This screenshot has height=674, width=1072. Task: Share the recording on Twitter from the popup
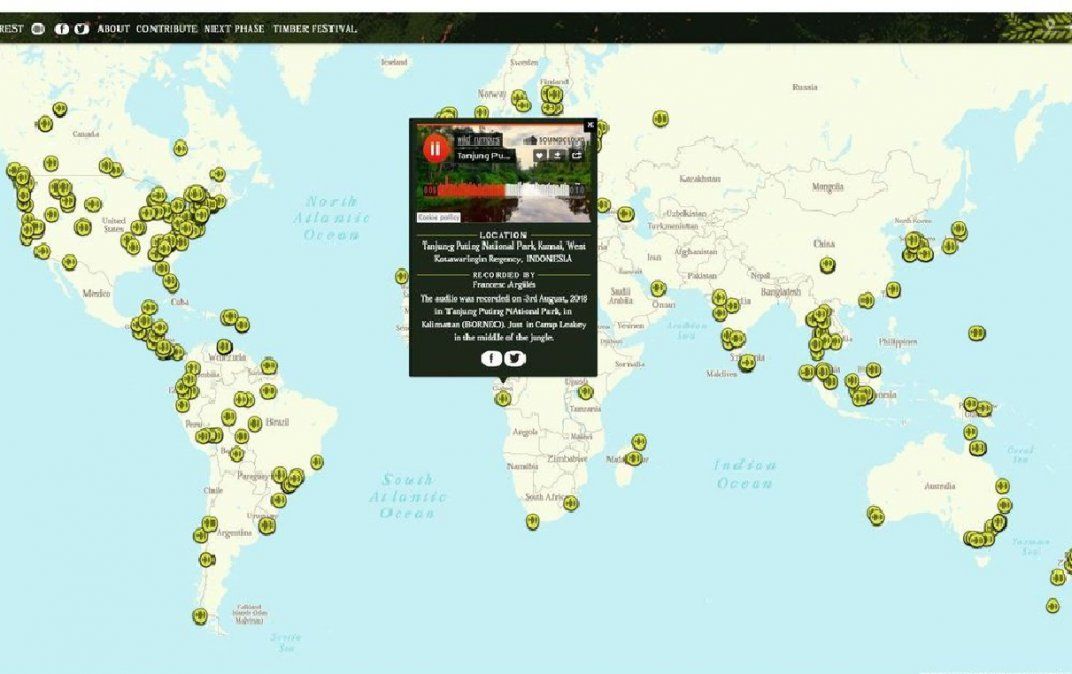(x=515, y=358)
